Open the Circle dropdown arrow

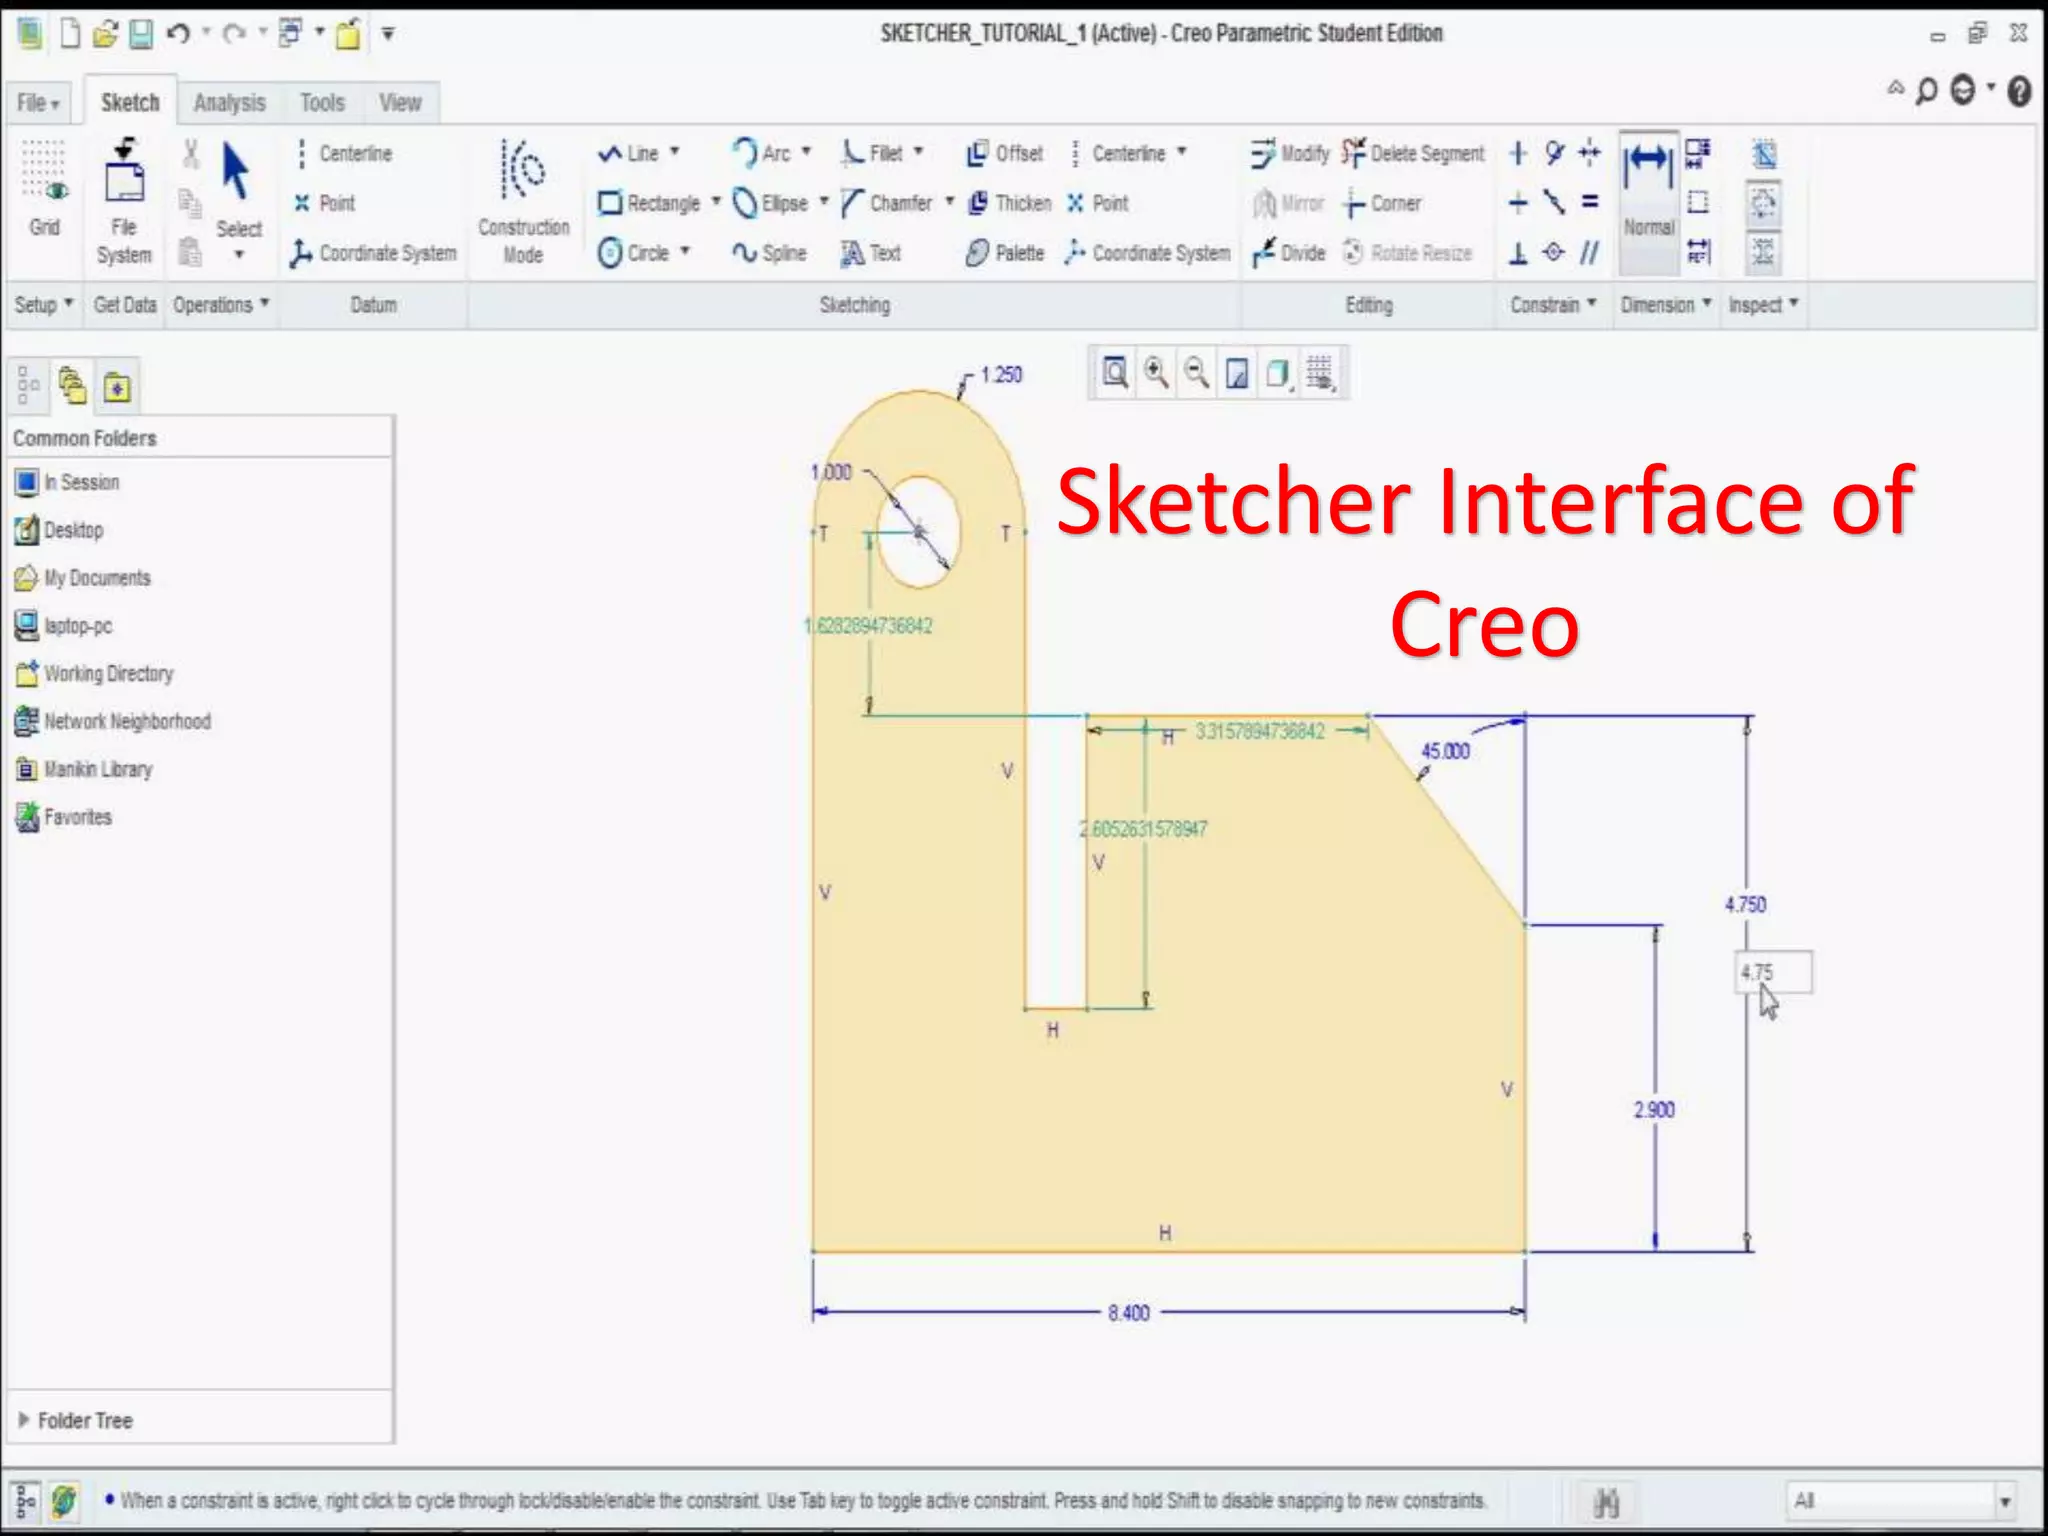tap(685, 252)
